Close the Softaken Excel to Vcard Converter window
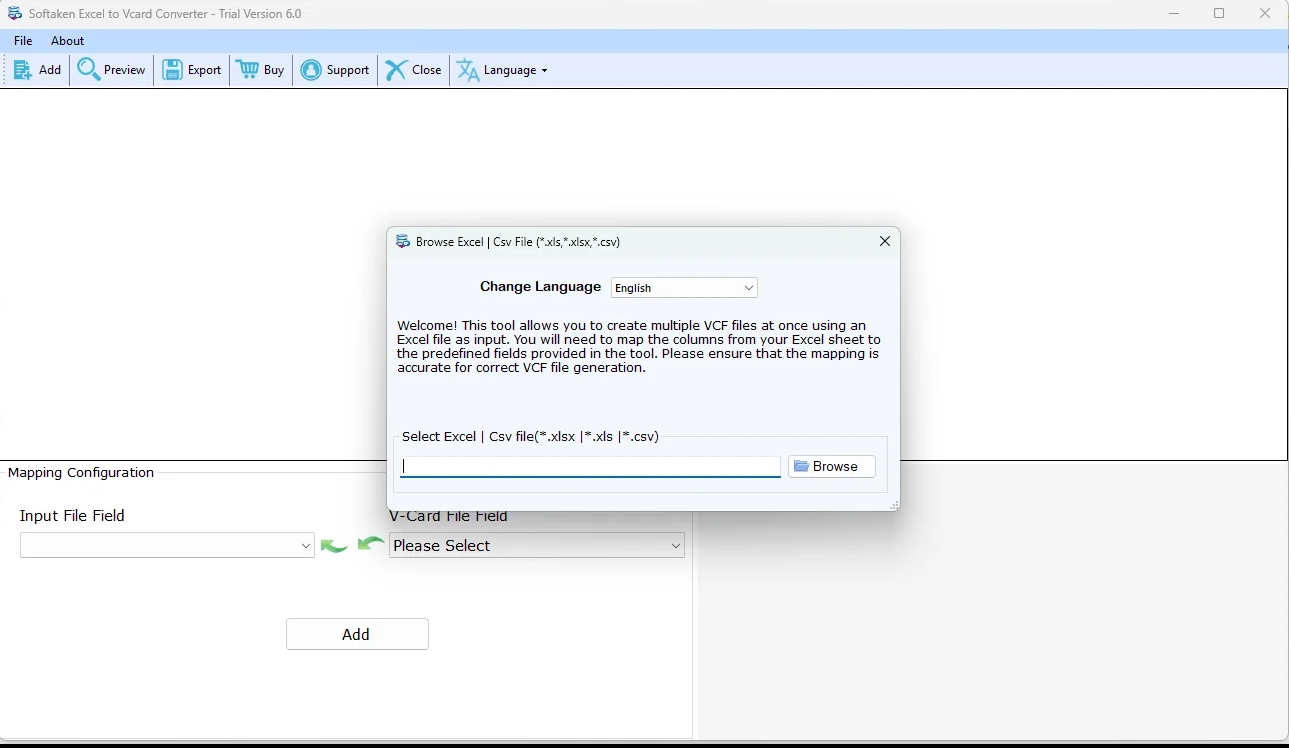The width and height of the screenshot is (1289, 748). point(1265,14)
